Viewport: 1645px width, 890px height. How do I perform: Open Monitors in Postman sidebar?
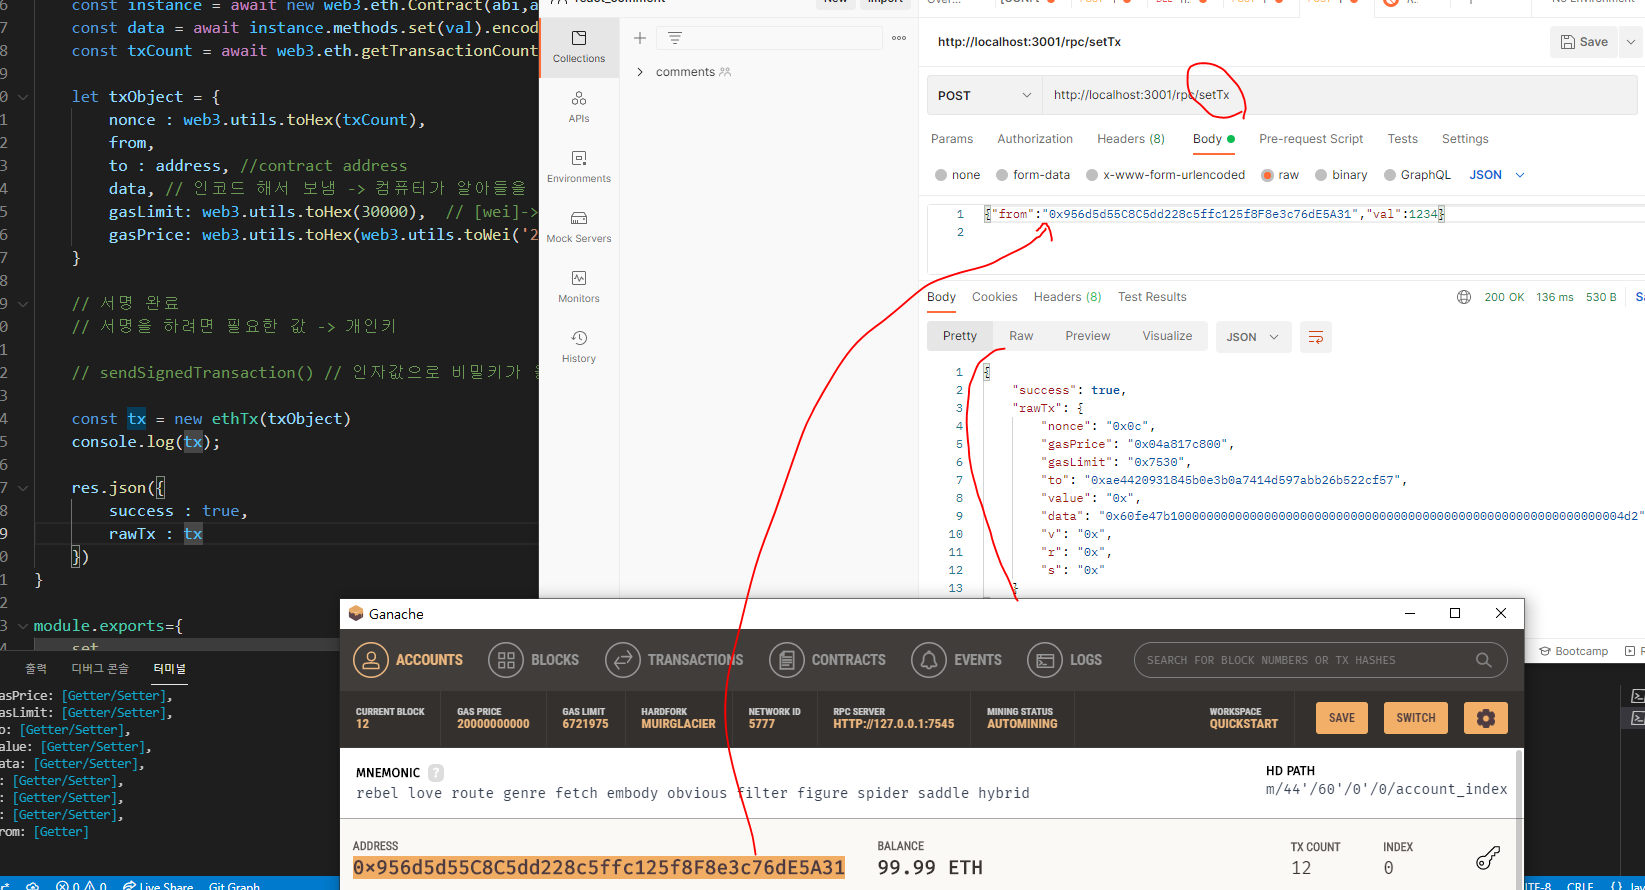tap(579, 287)
